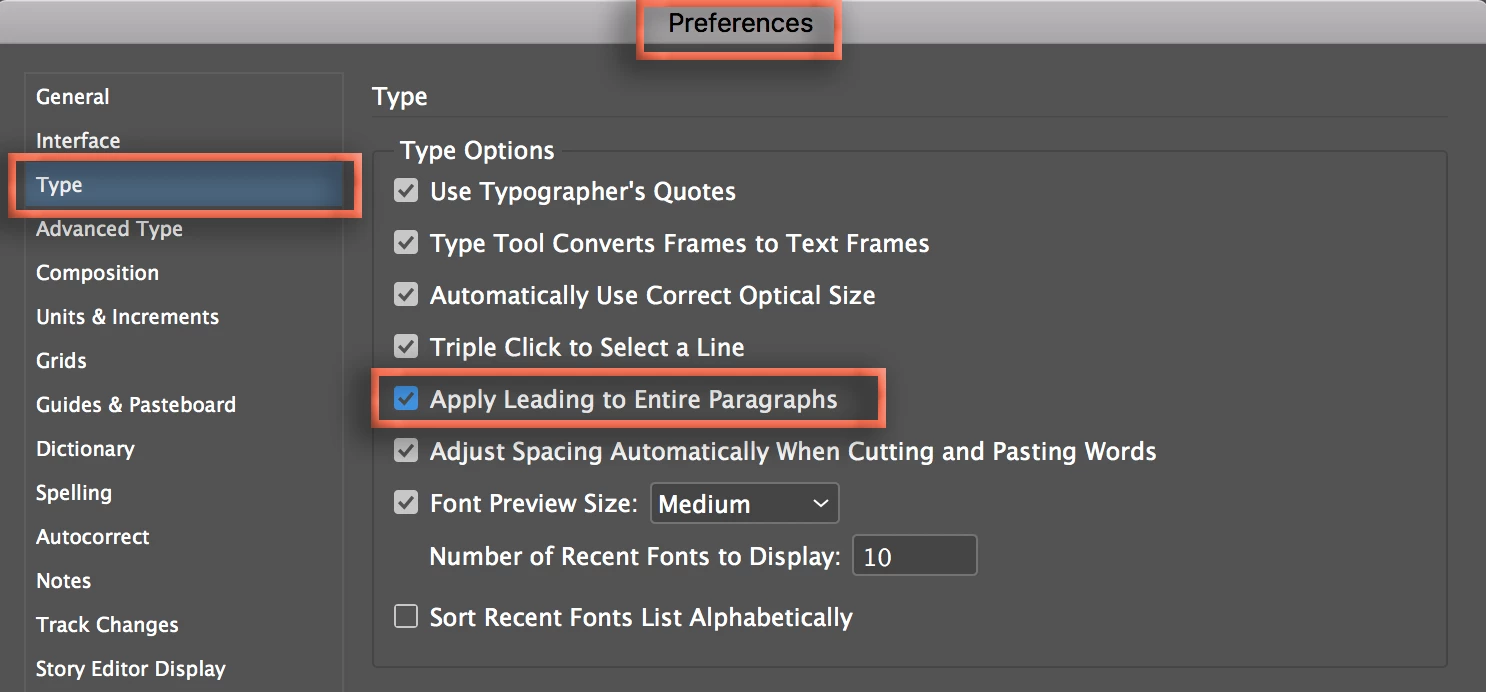Open Spelling preferences

(x=74, y=493)
